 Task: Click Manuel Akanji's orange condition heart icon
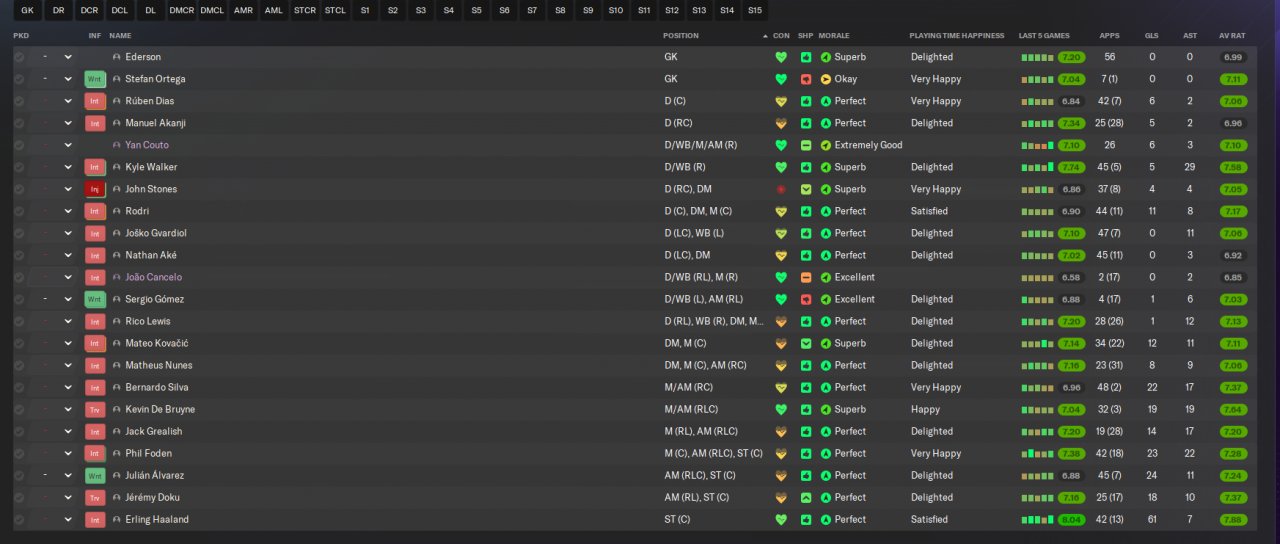(781, 123)
